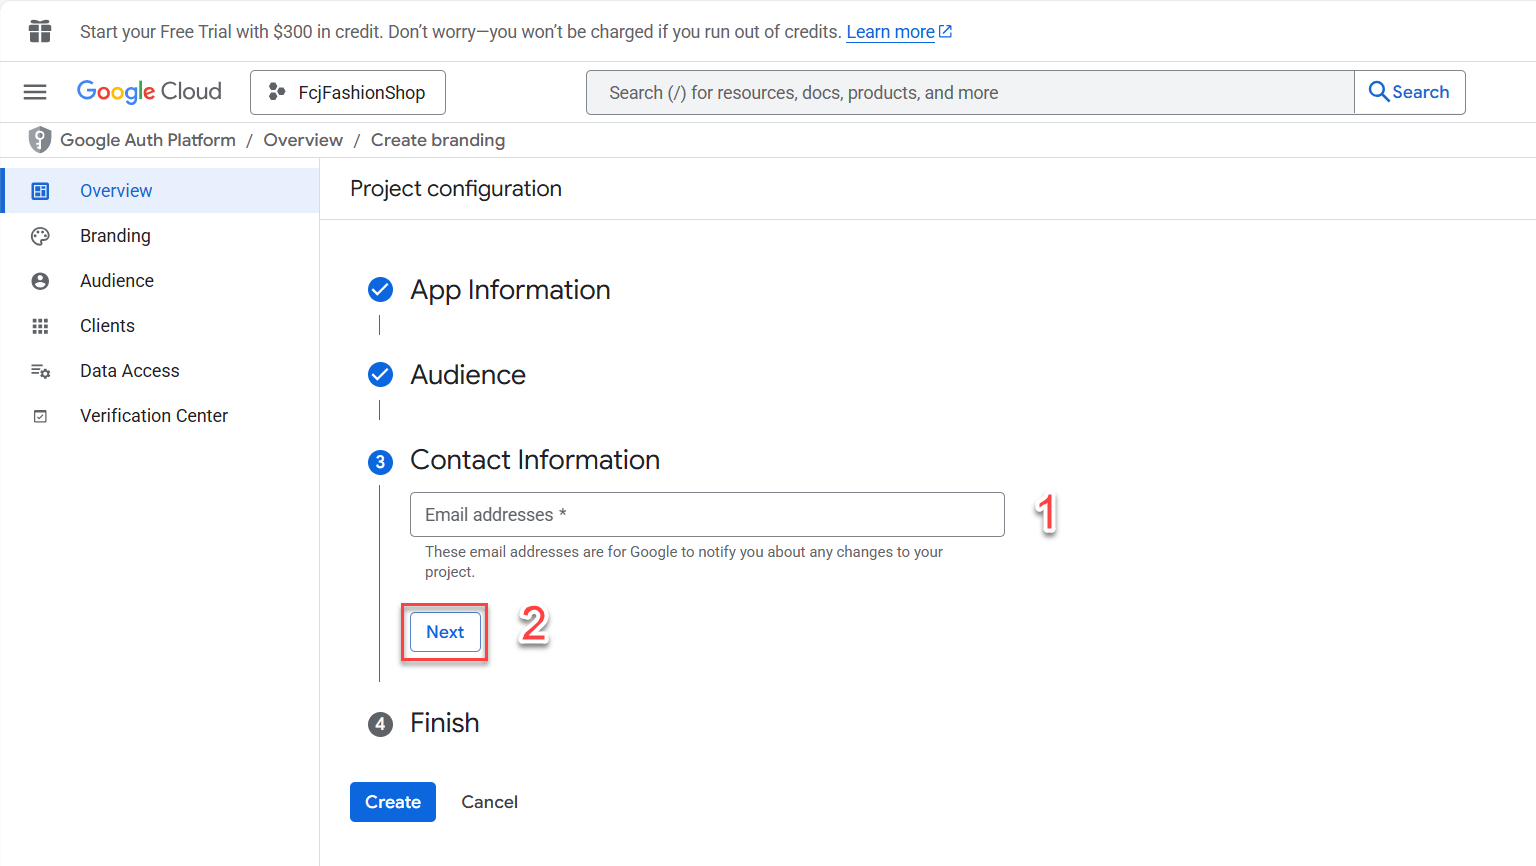
Task: Click the Data Access settings icon
Action: (40, 371)
